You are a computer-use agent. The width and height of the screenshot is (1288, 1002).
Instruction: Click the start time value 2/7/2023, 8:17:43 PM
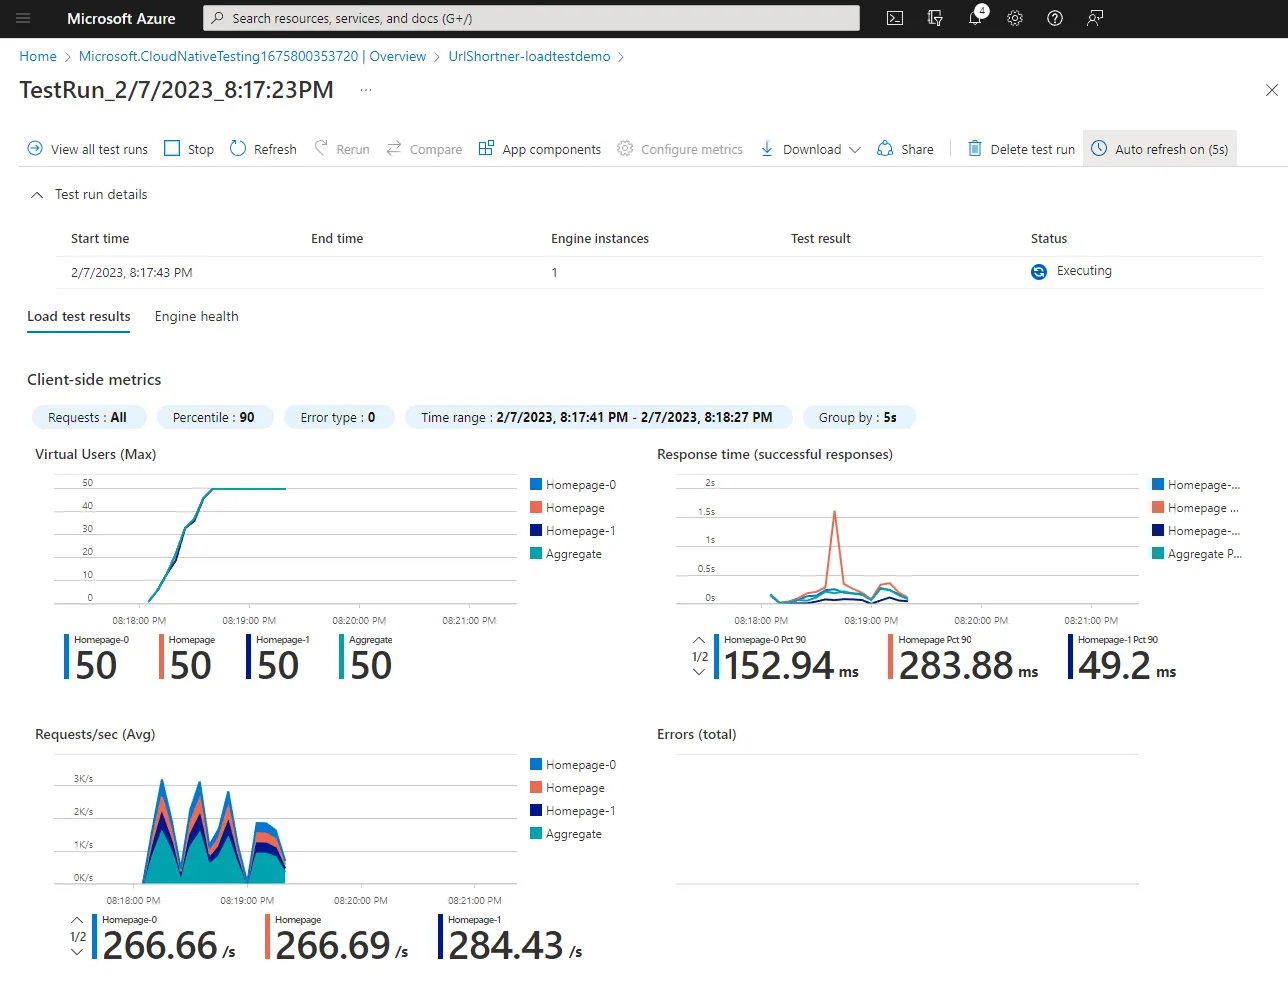(132, 272)
